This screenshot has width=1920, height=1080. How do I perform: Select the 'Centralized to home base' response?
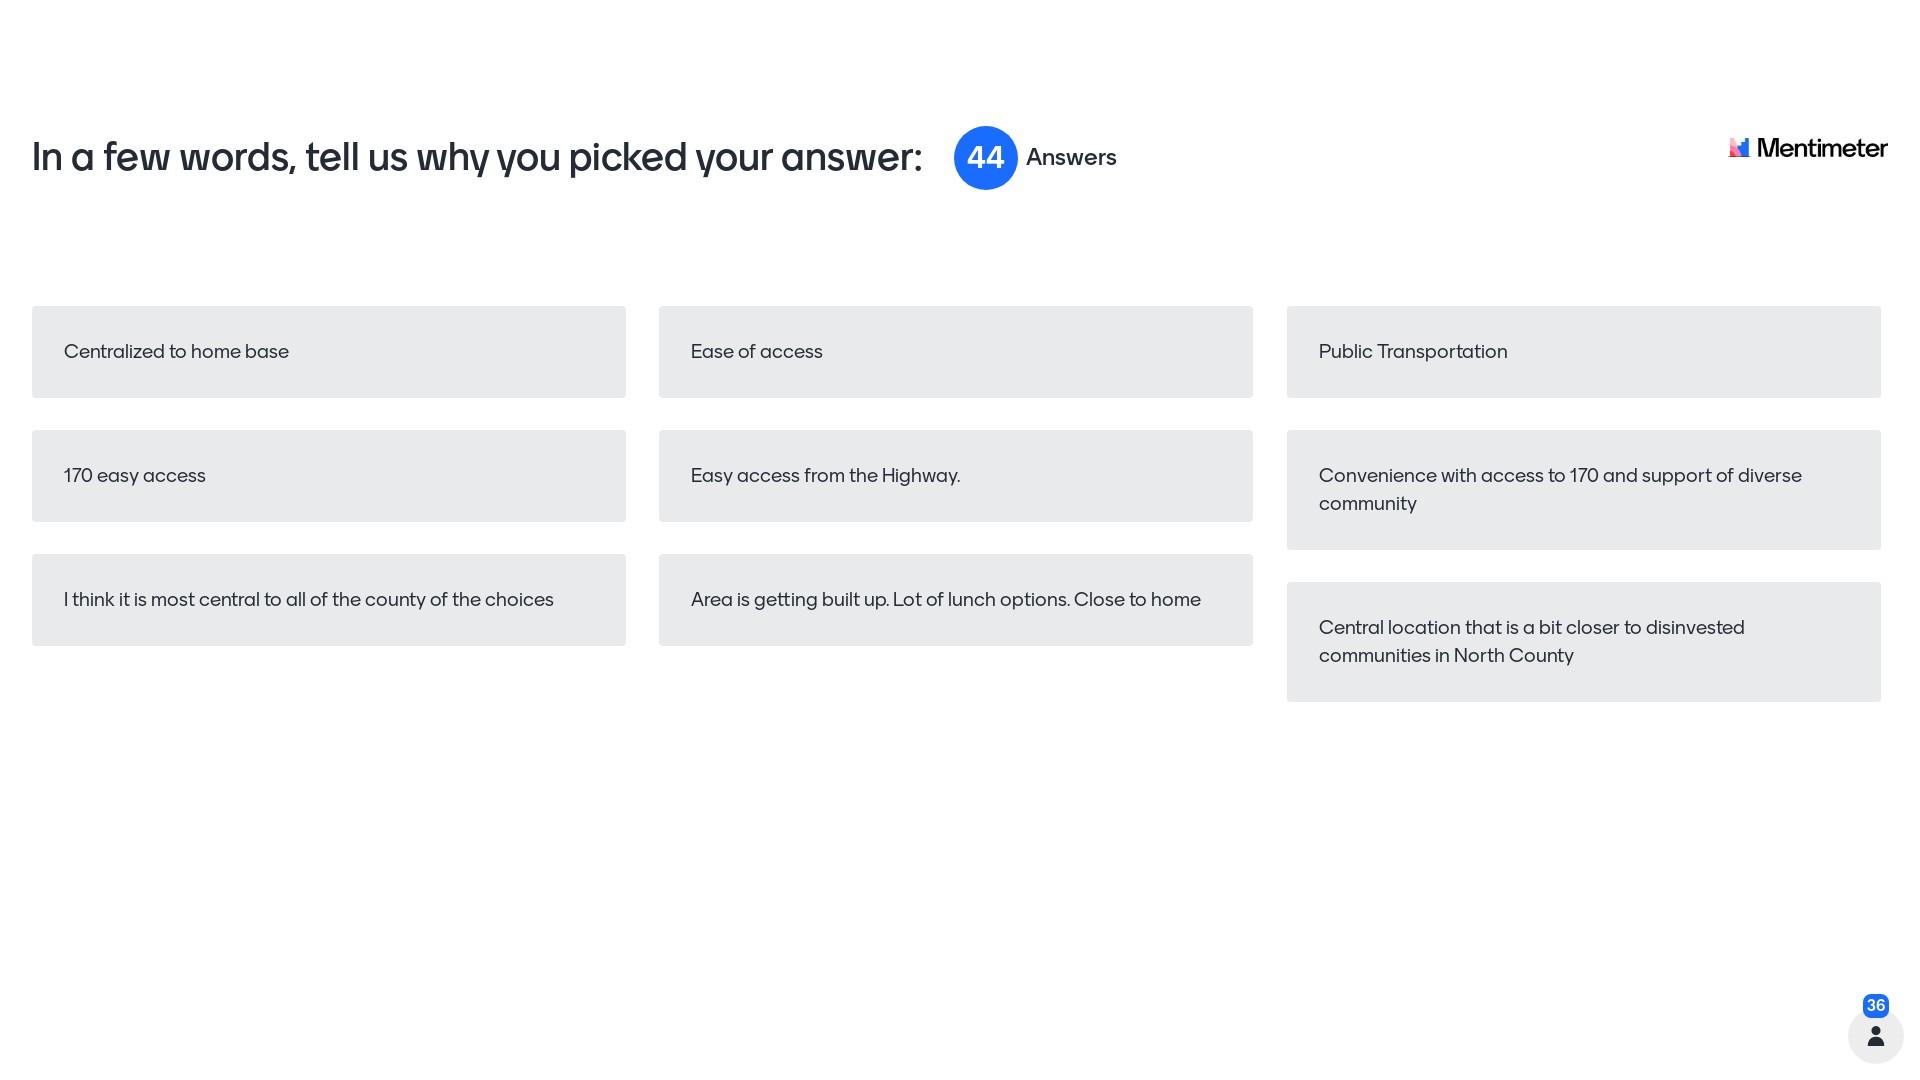tap(328, 352)
